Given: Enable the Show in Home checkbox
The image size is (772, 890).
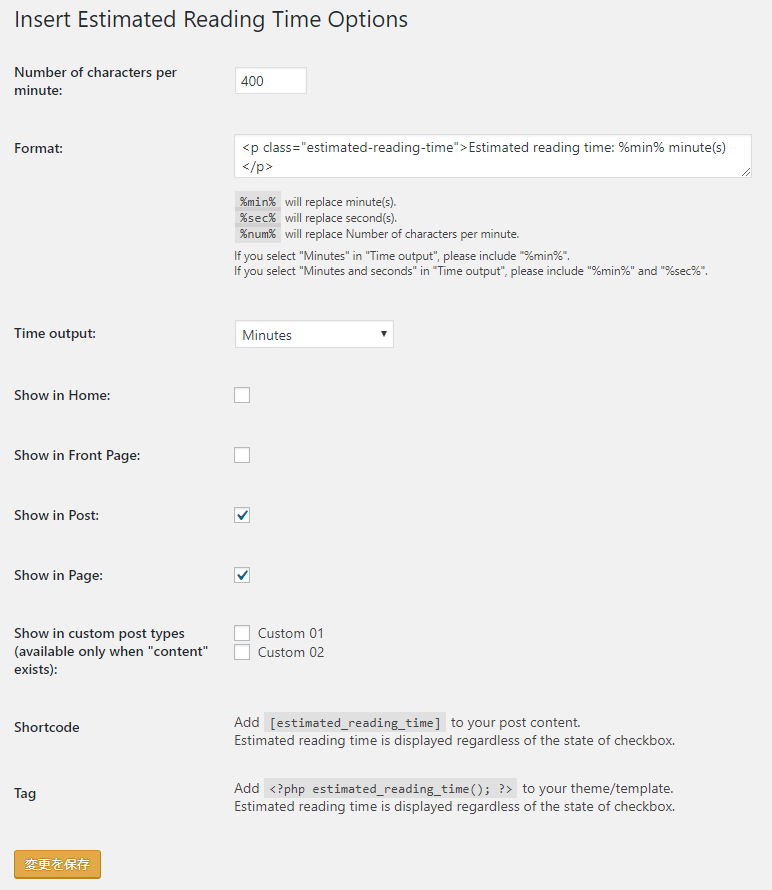Looking at the screenshot, I should click(242, 395).
